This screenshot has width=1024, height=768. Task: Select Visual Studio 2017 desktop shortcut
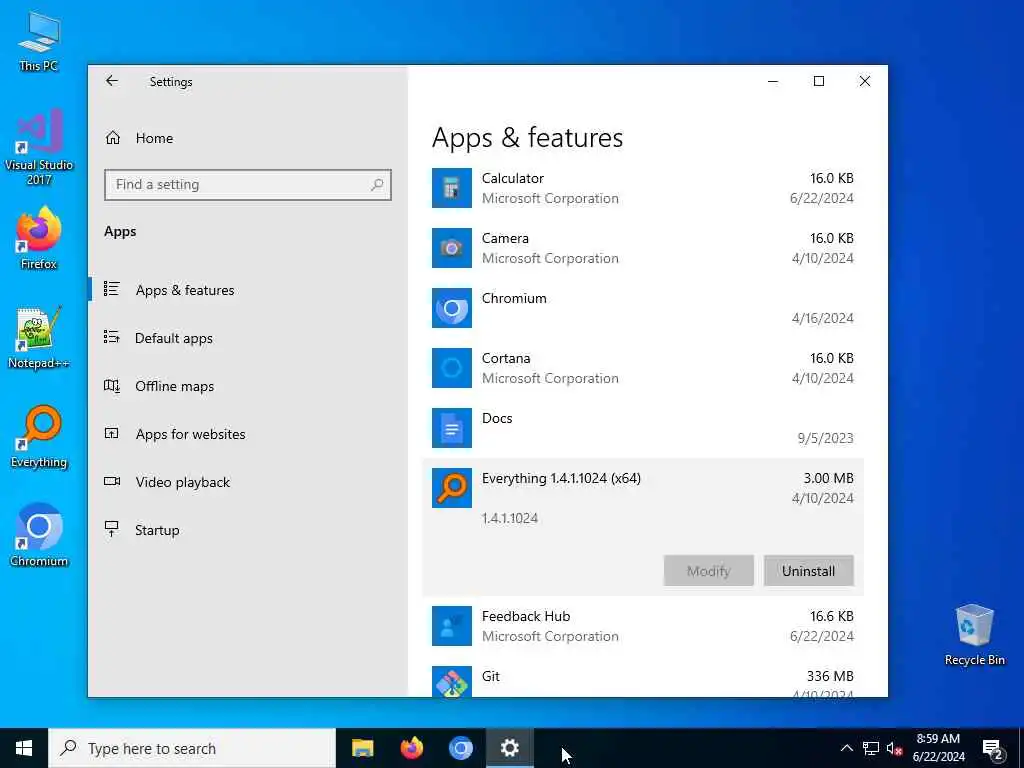point(39,148)
